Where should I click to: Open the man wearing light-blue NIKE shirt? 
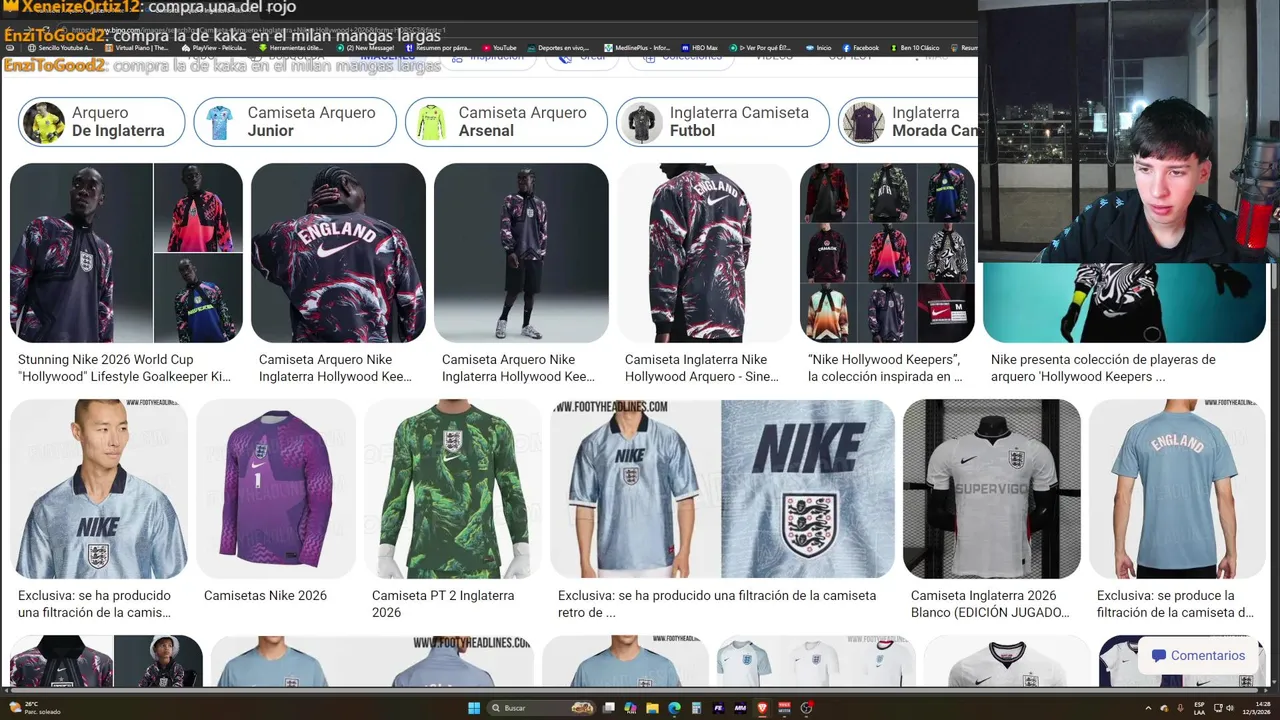[x=99, y=489]
